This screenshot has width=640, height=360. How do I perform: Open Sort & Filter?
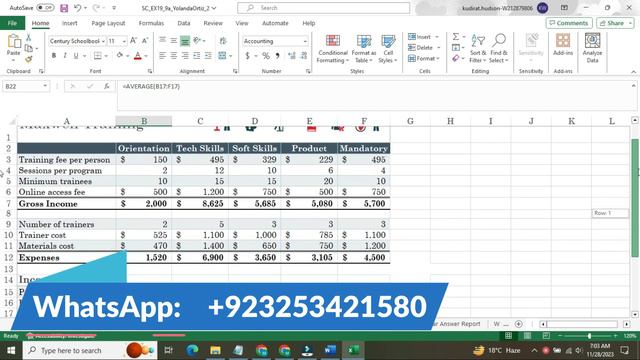pos(478,49)
